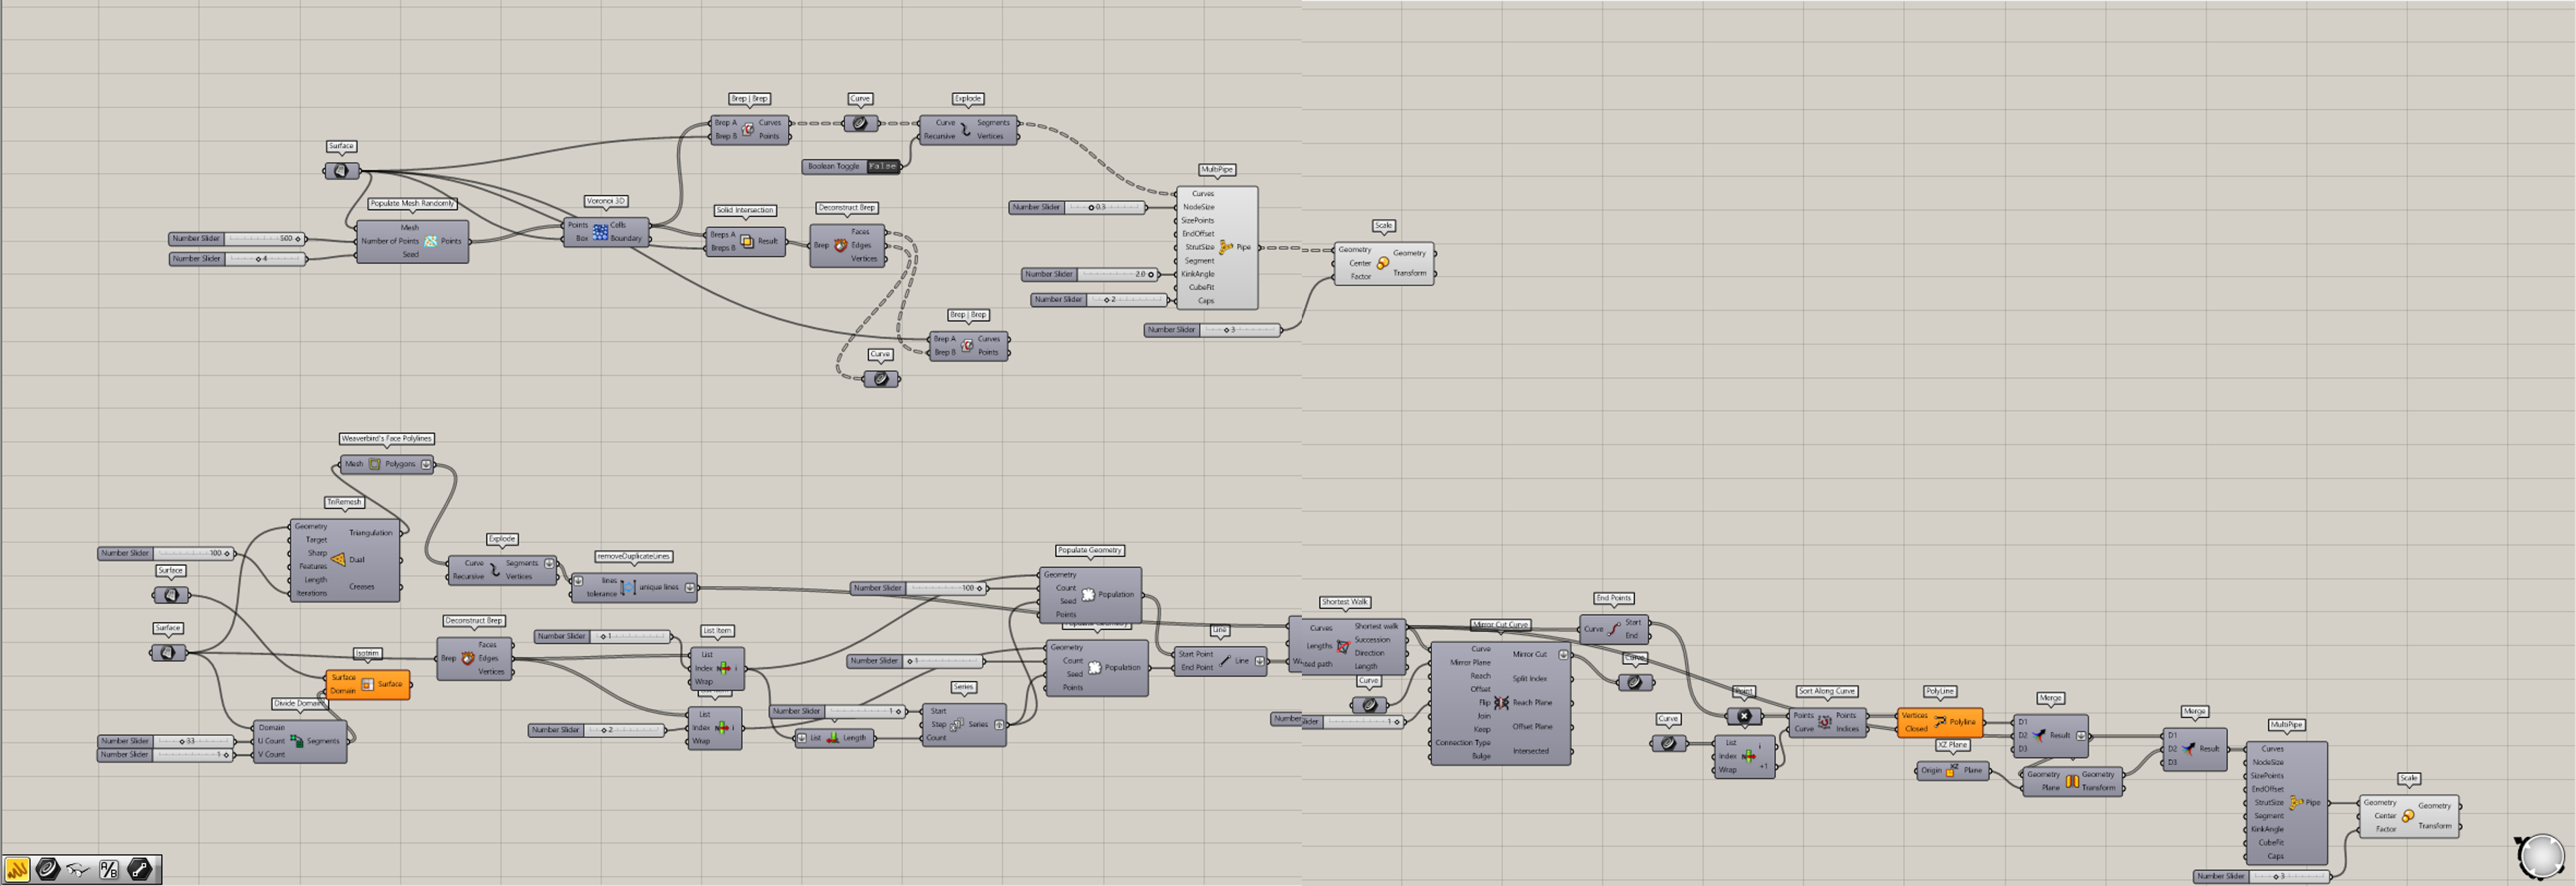Viewport: 2576px width, 886px height.
Task: Click Number Slider with value 33
Action: pos(166,742)
